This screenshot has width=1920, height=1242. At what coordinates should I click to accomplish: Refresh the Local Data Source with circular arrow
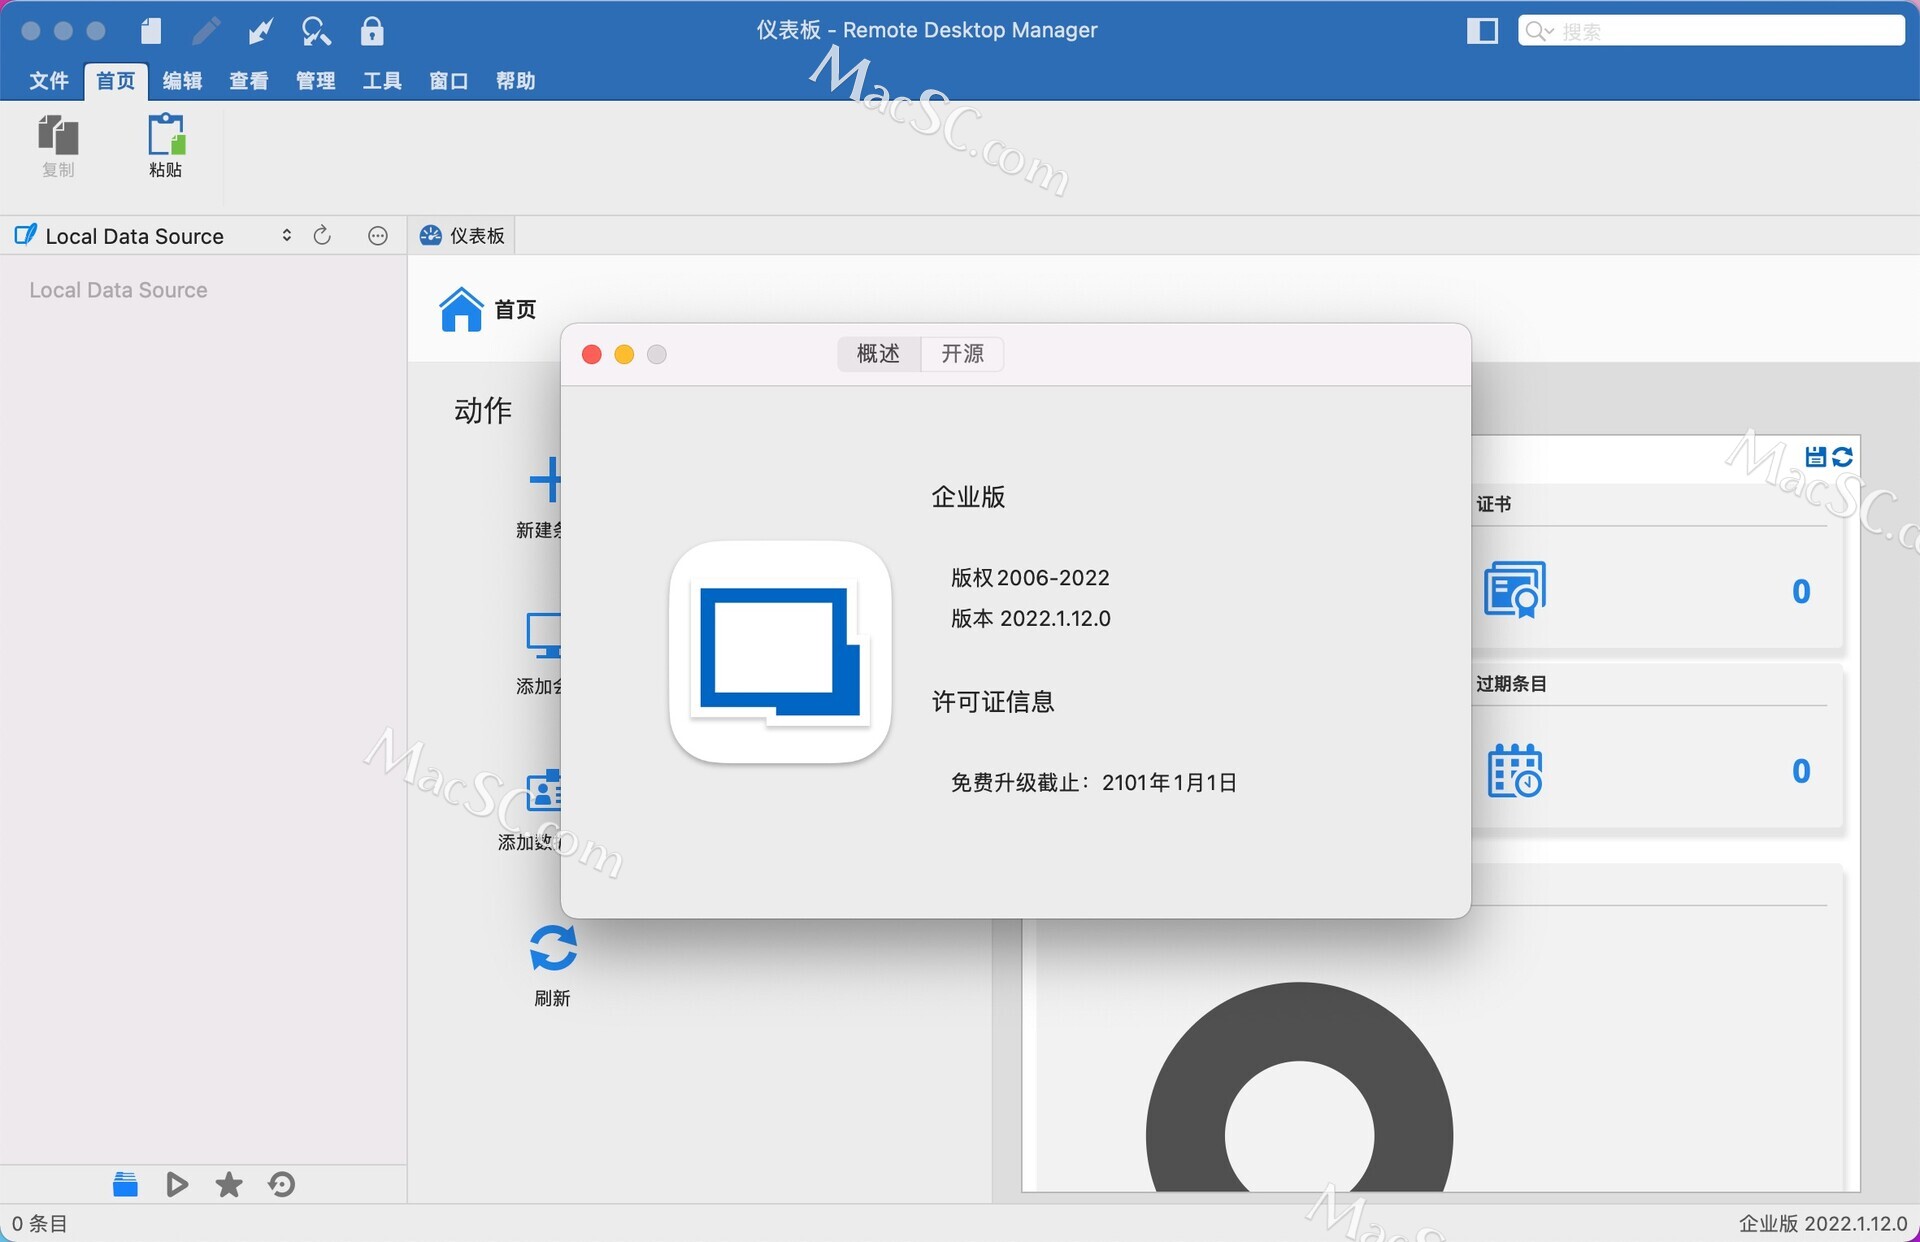[322, 235]
